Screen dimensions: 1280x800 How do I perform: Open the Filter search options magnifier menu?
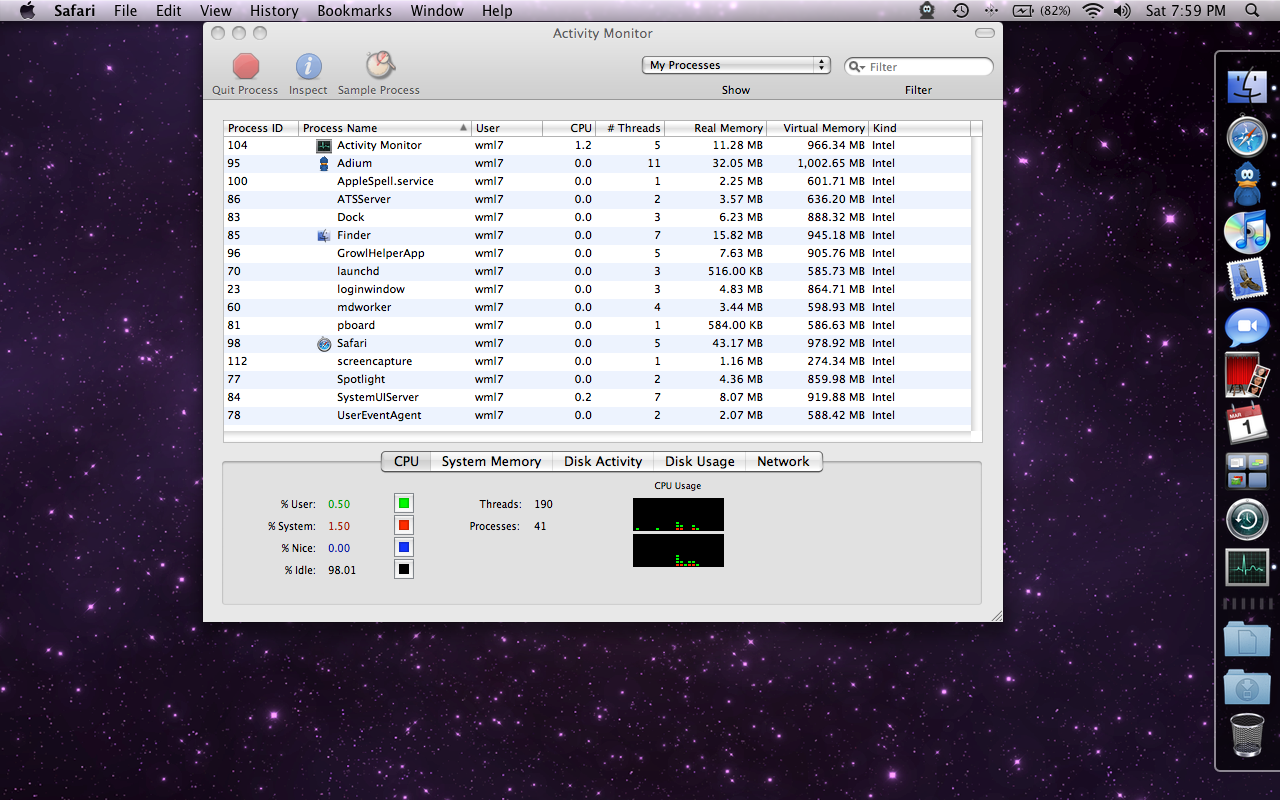click(x=857, y=67)
